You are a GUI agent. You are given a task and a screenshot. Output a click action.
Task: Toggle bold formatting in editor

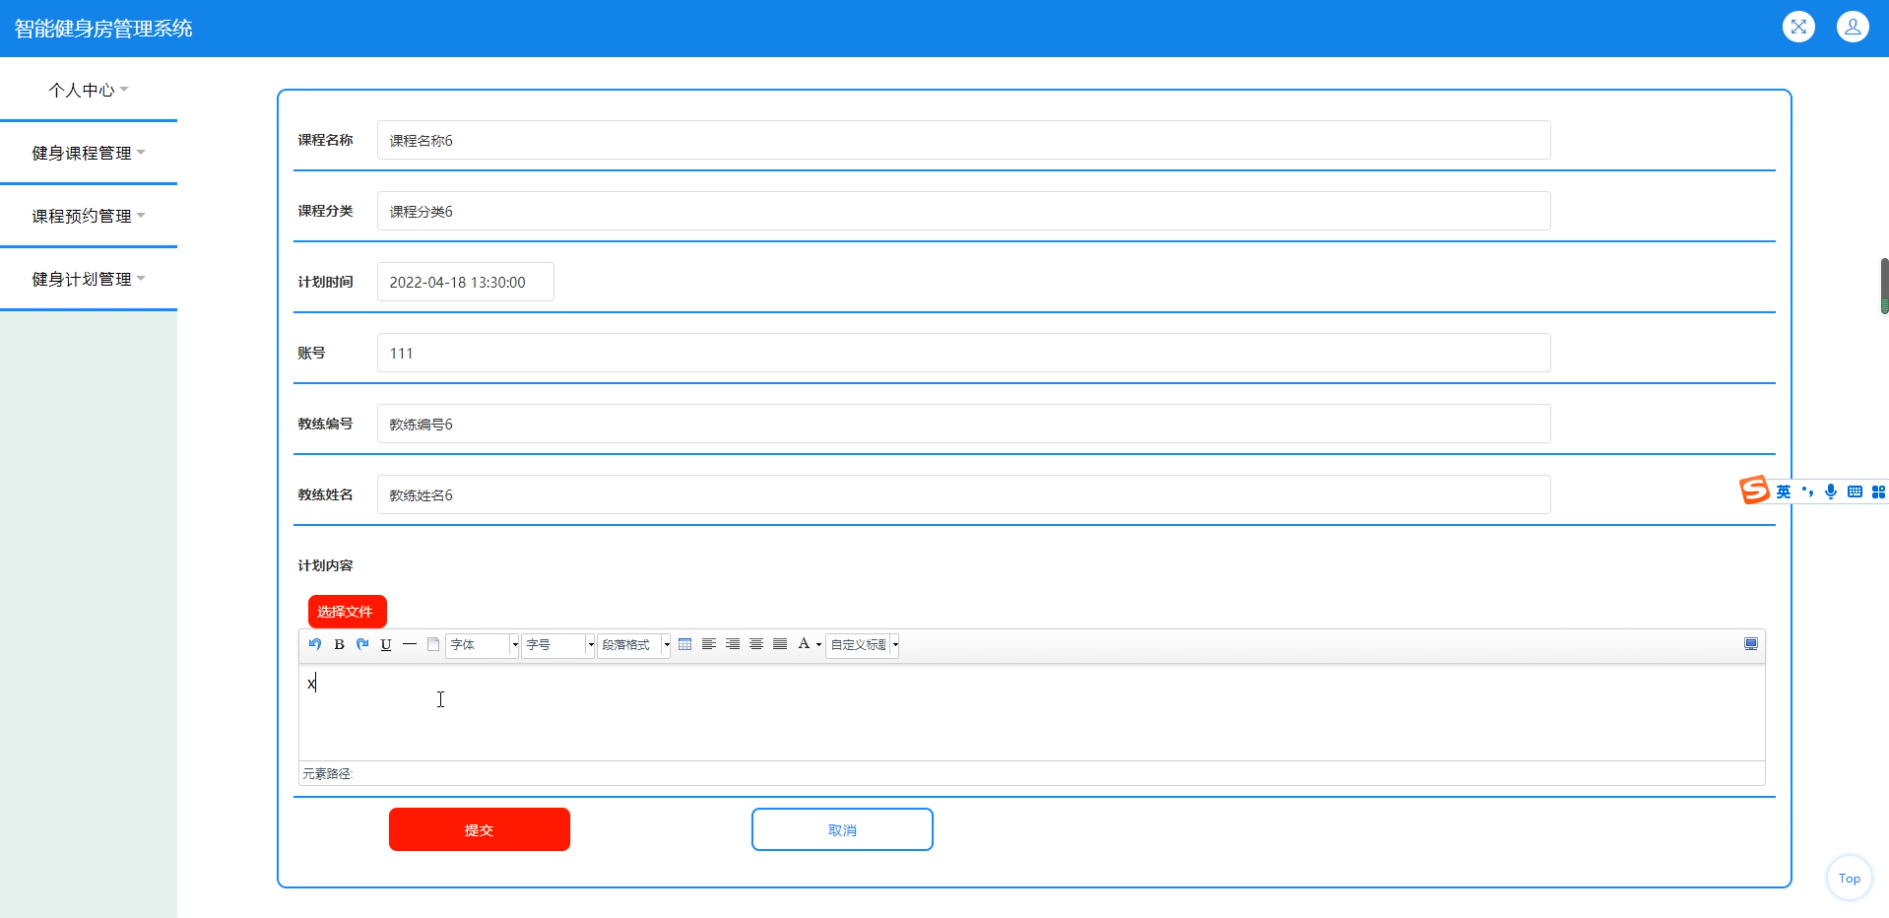click(339, 644)
